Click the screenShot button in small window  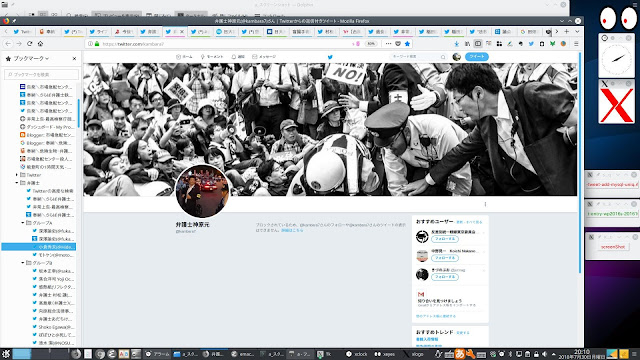[613, 247]
